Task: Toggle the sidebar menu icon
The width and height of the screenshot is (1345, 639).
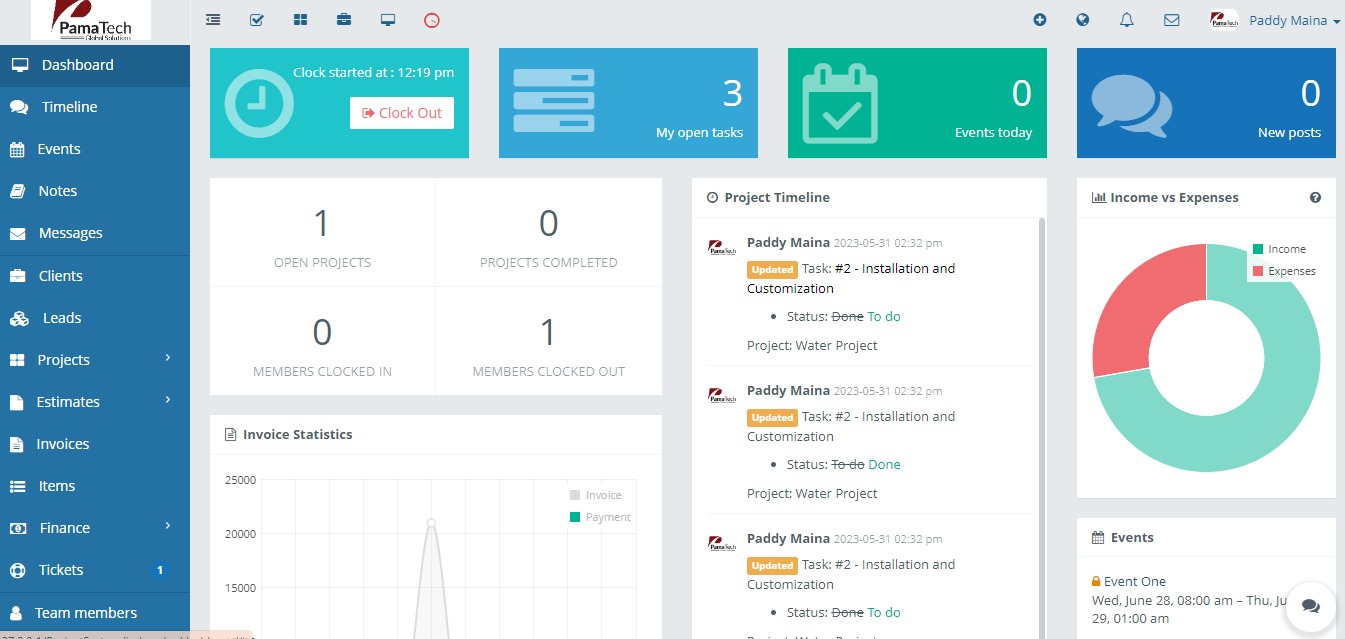Action: click(213, 20)
